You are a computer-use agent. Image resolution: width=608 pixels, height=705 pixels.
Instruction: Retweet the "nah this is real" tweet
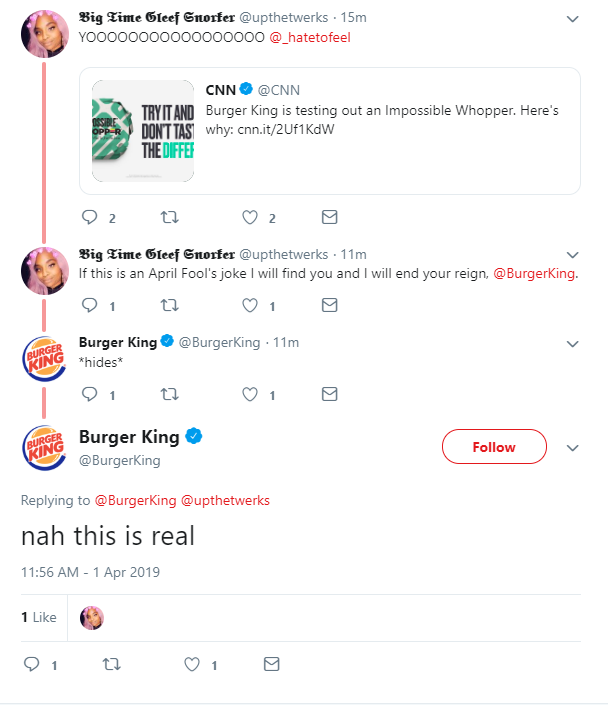click(x=111, y=663)
